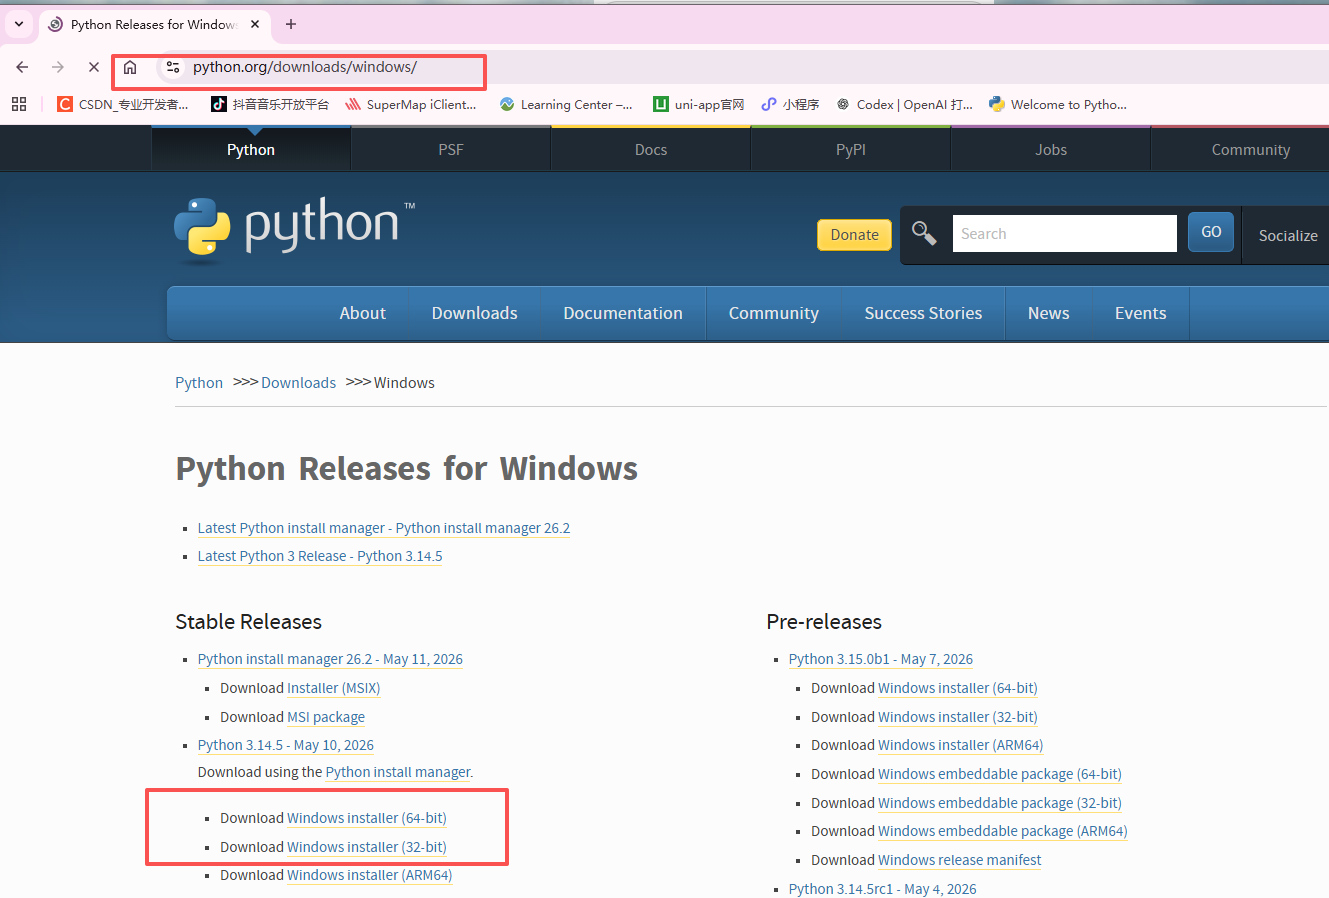Open site information icon beside the URL
Screen dimensions: 1329x898
point(173,67)
